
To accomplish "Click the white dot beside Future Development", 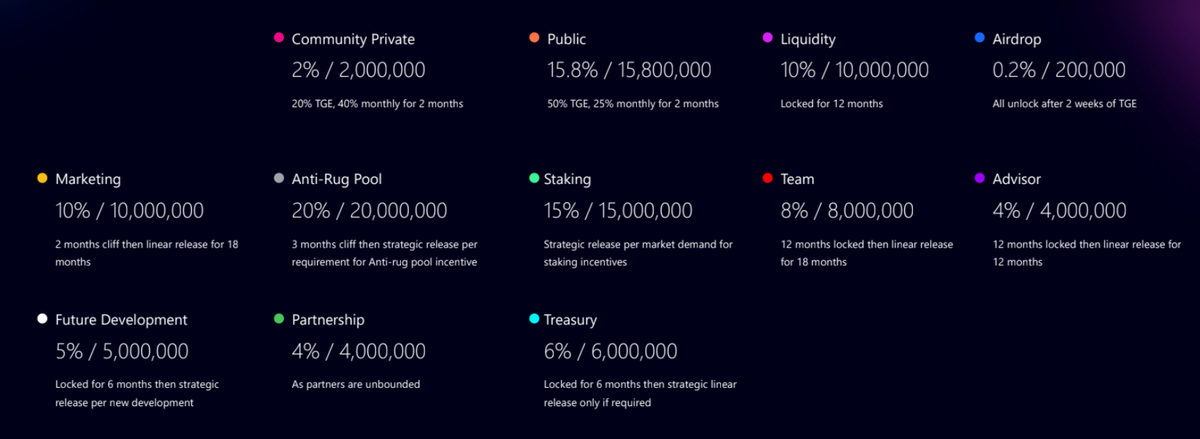I will point(42,319).
